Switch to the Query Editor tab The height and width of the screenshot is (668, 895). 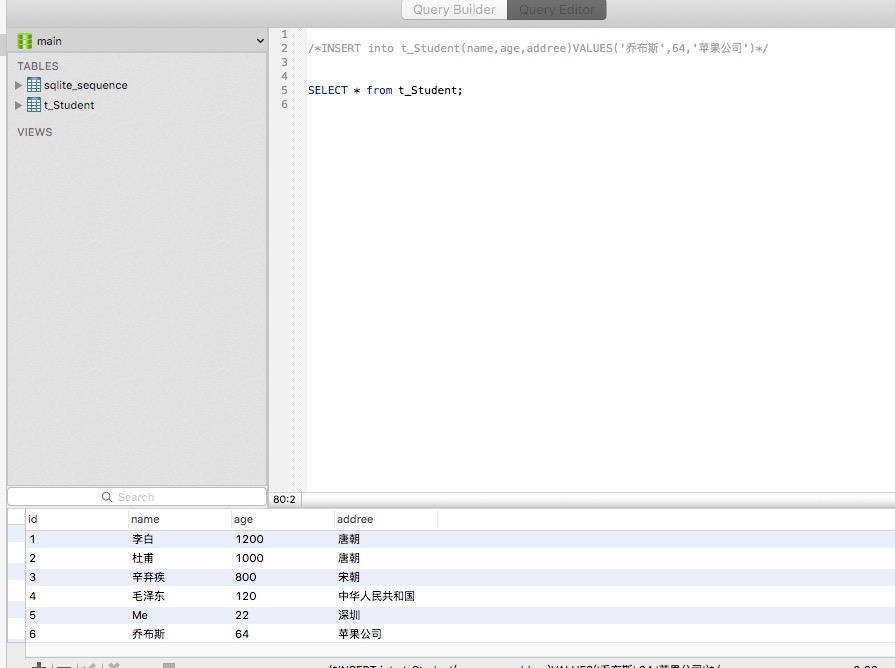click(557, 10)
